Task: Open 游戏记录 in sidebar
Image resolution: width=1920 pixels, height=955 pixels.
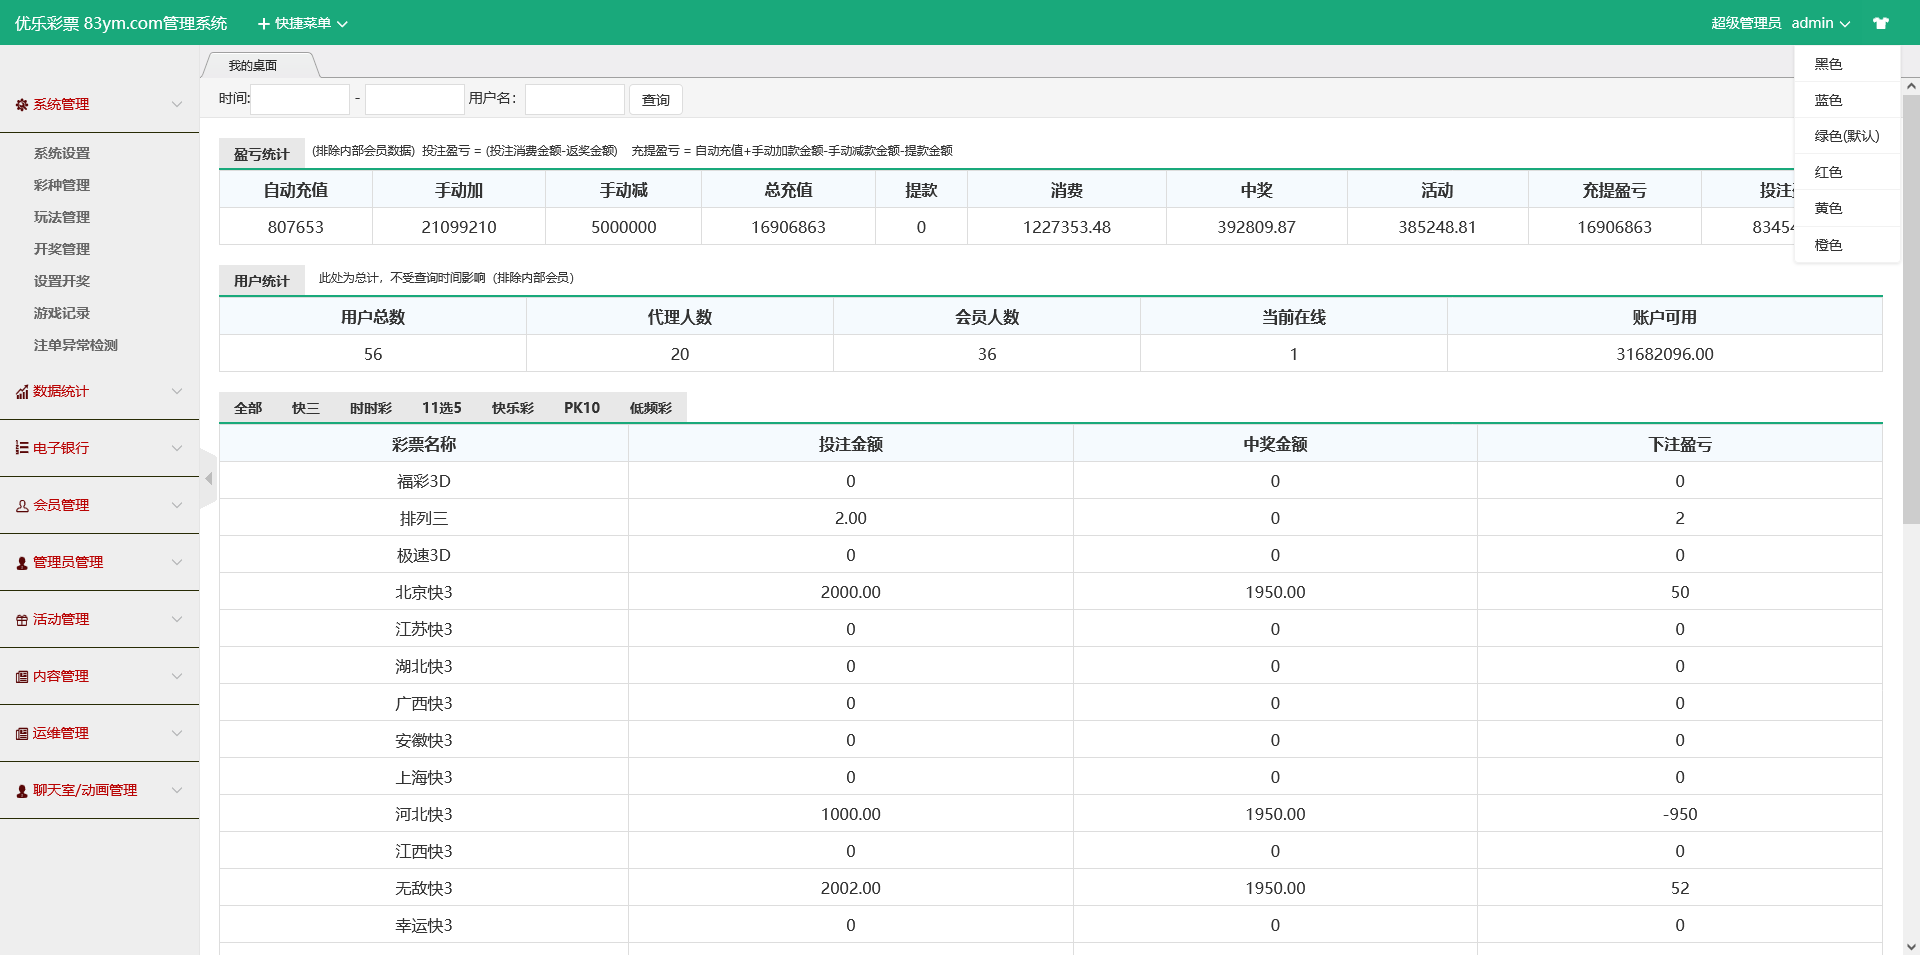Action: click(62, 313)
